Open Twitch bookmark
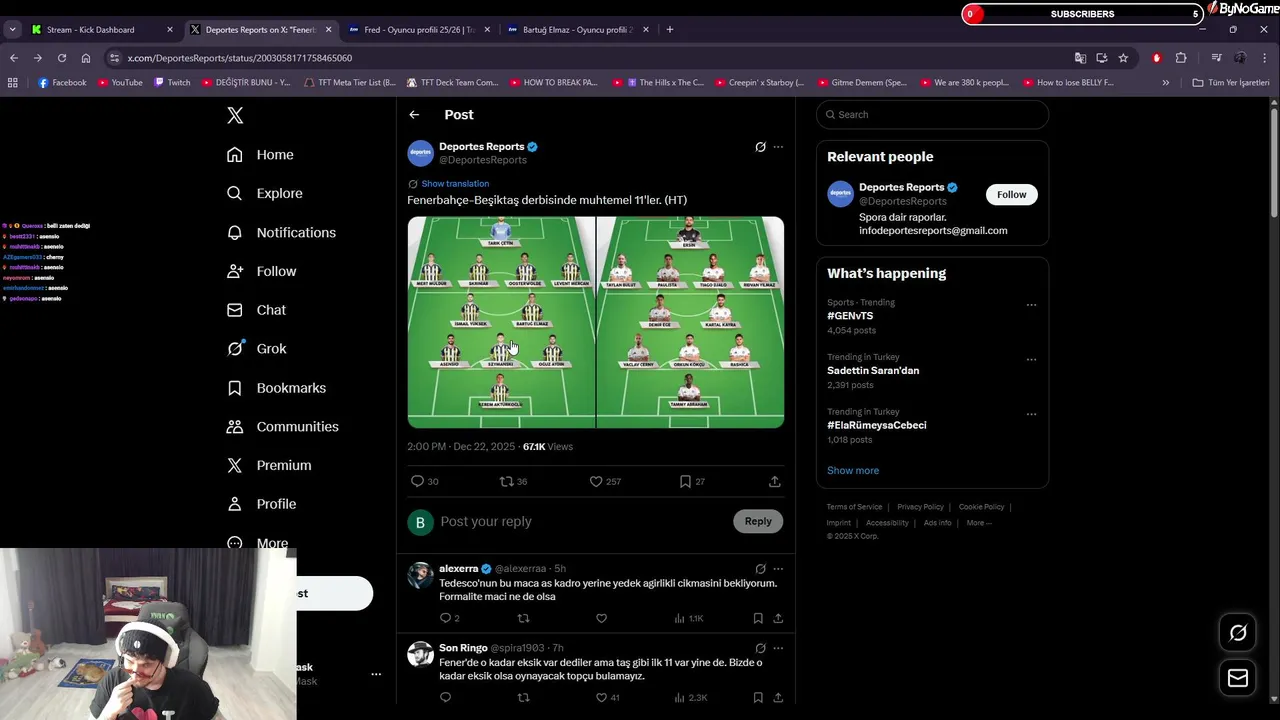This screenshot has width=1280, height=720. point(172,83)
